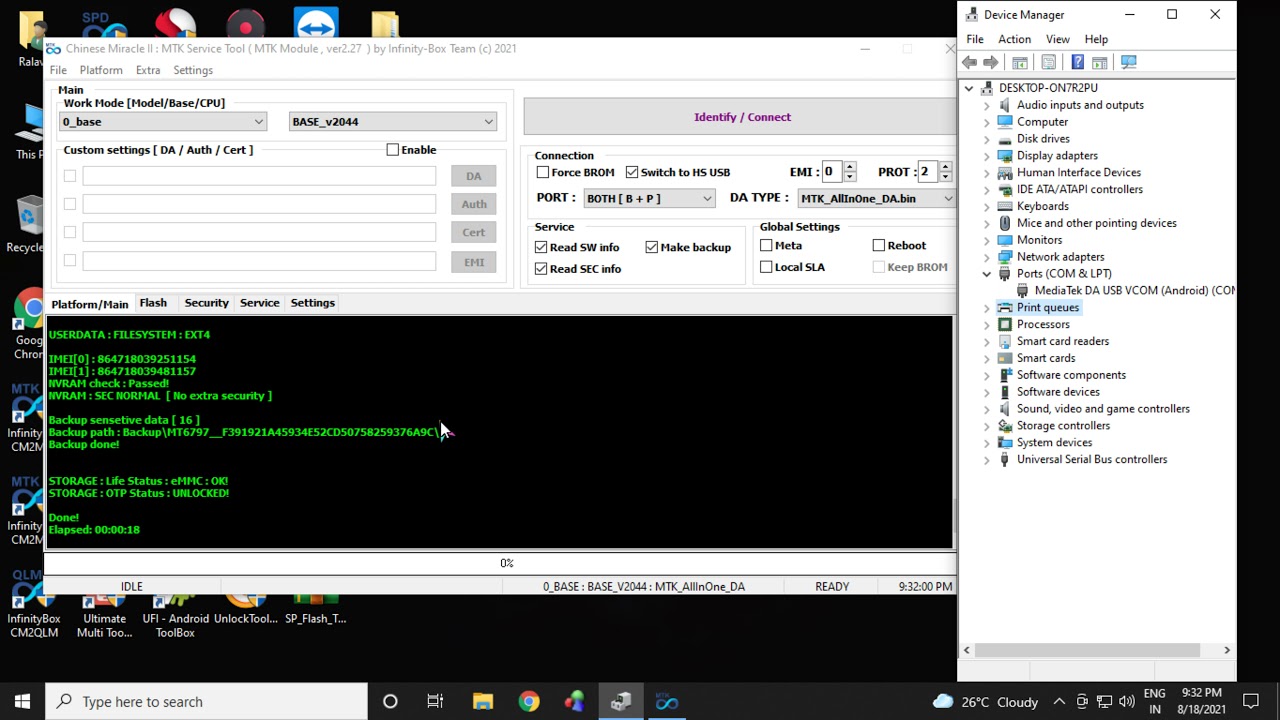Click the Forward arrow in Device Manager toolbar
1280x720 pixels.
[x=991, y=62]
